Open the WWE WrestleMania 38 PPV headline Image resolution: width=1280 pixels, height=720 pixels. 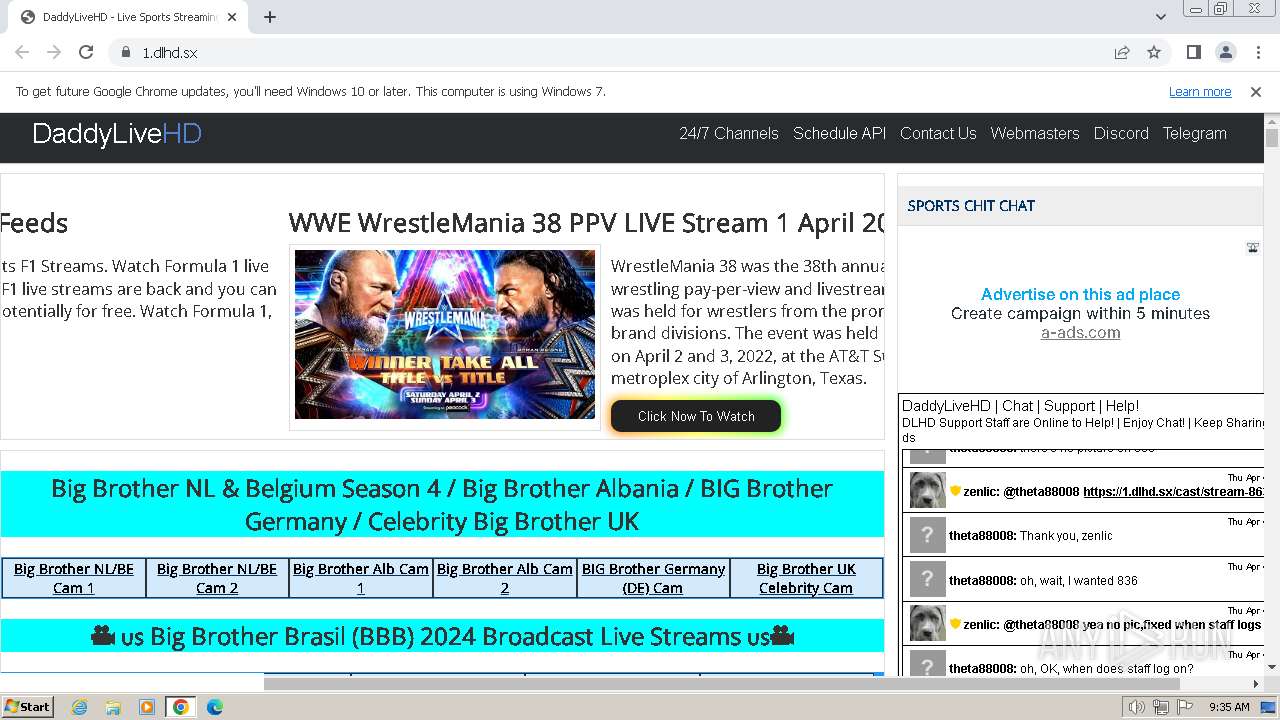tap(586, 223)
